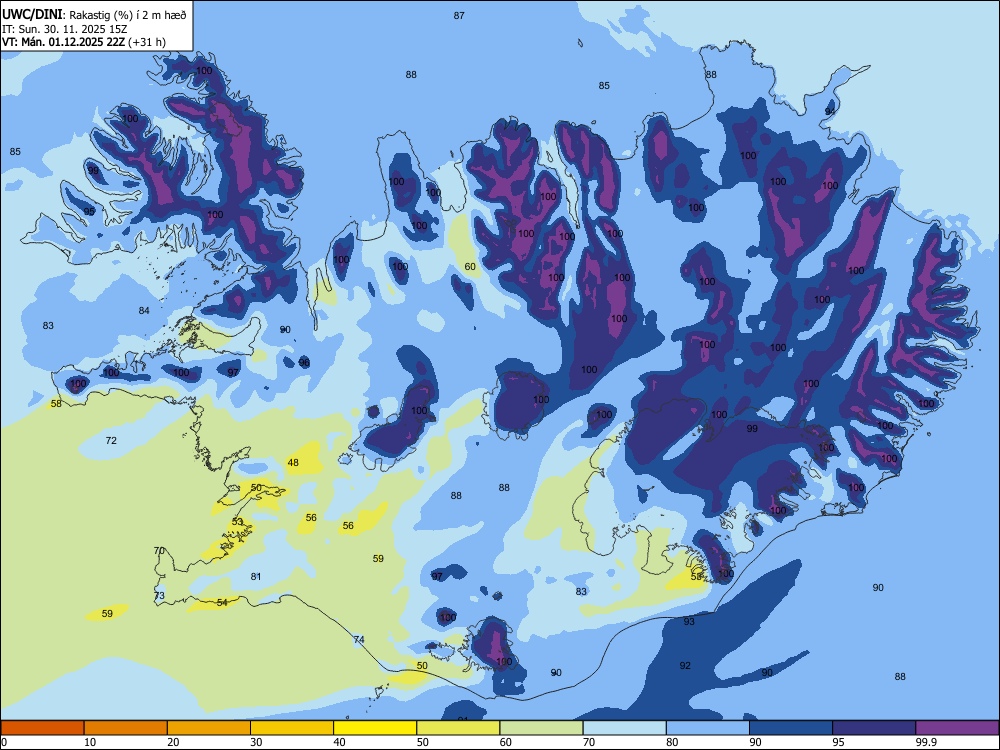Pick the 0–10 dark orange legend swatch
Image resolution: width=1000 pixels, height=750 pixels.
(x=42, y=728)
